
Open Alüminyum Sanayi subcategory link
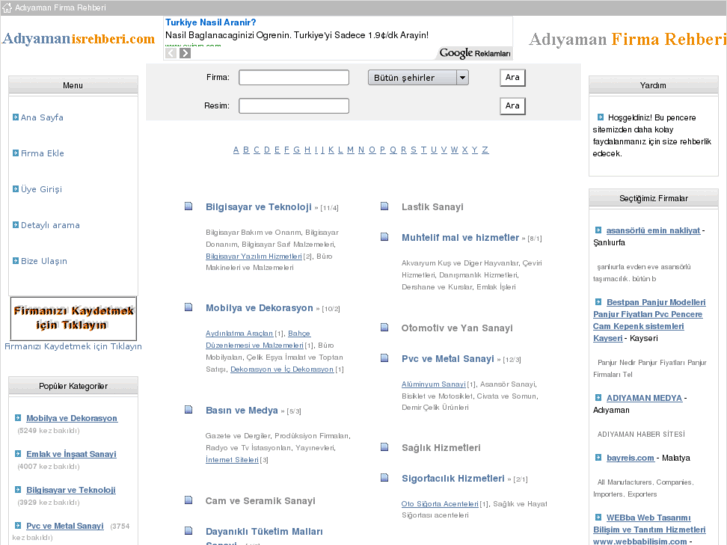click(x=434, y=384)
